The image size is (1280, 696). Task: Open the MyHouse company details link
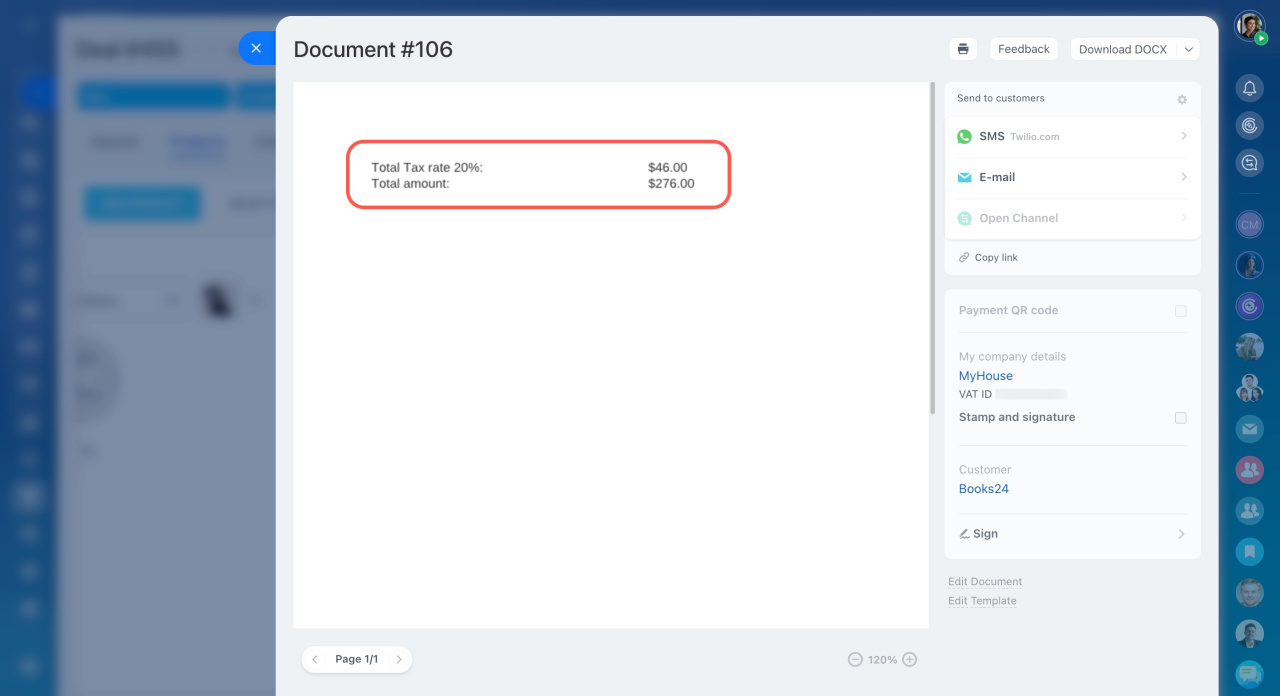click(986, 376)
